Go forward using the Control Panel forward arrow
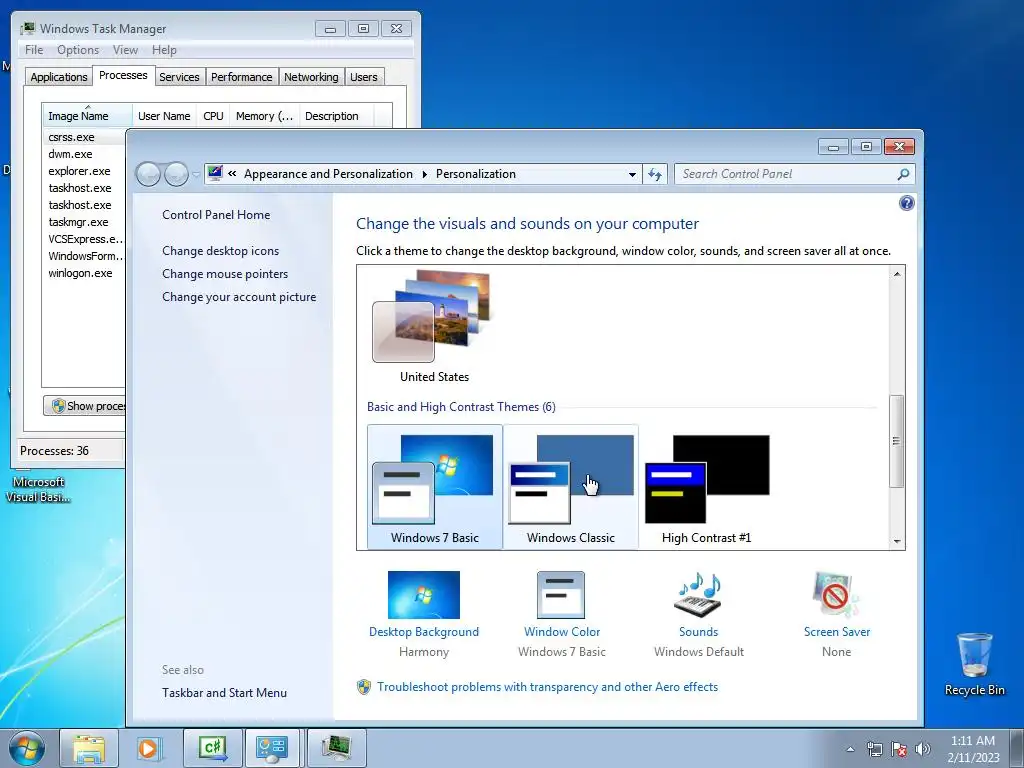Image resolution: width=1024 pixels, height=768 pixels. point(176,174)
